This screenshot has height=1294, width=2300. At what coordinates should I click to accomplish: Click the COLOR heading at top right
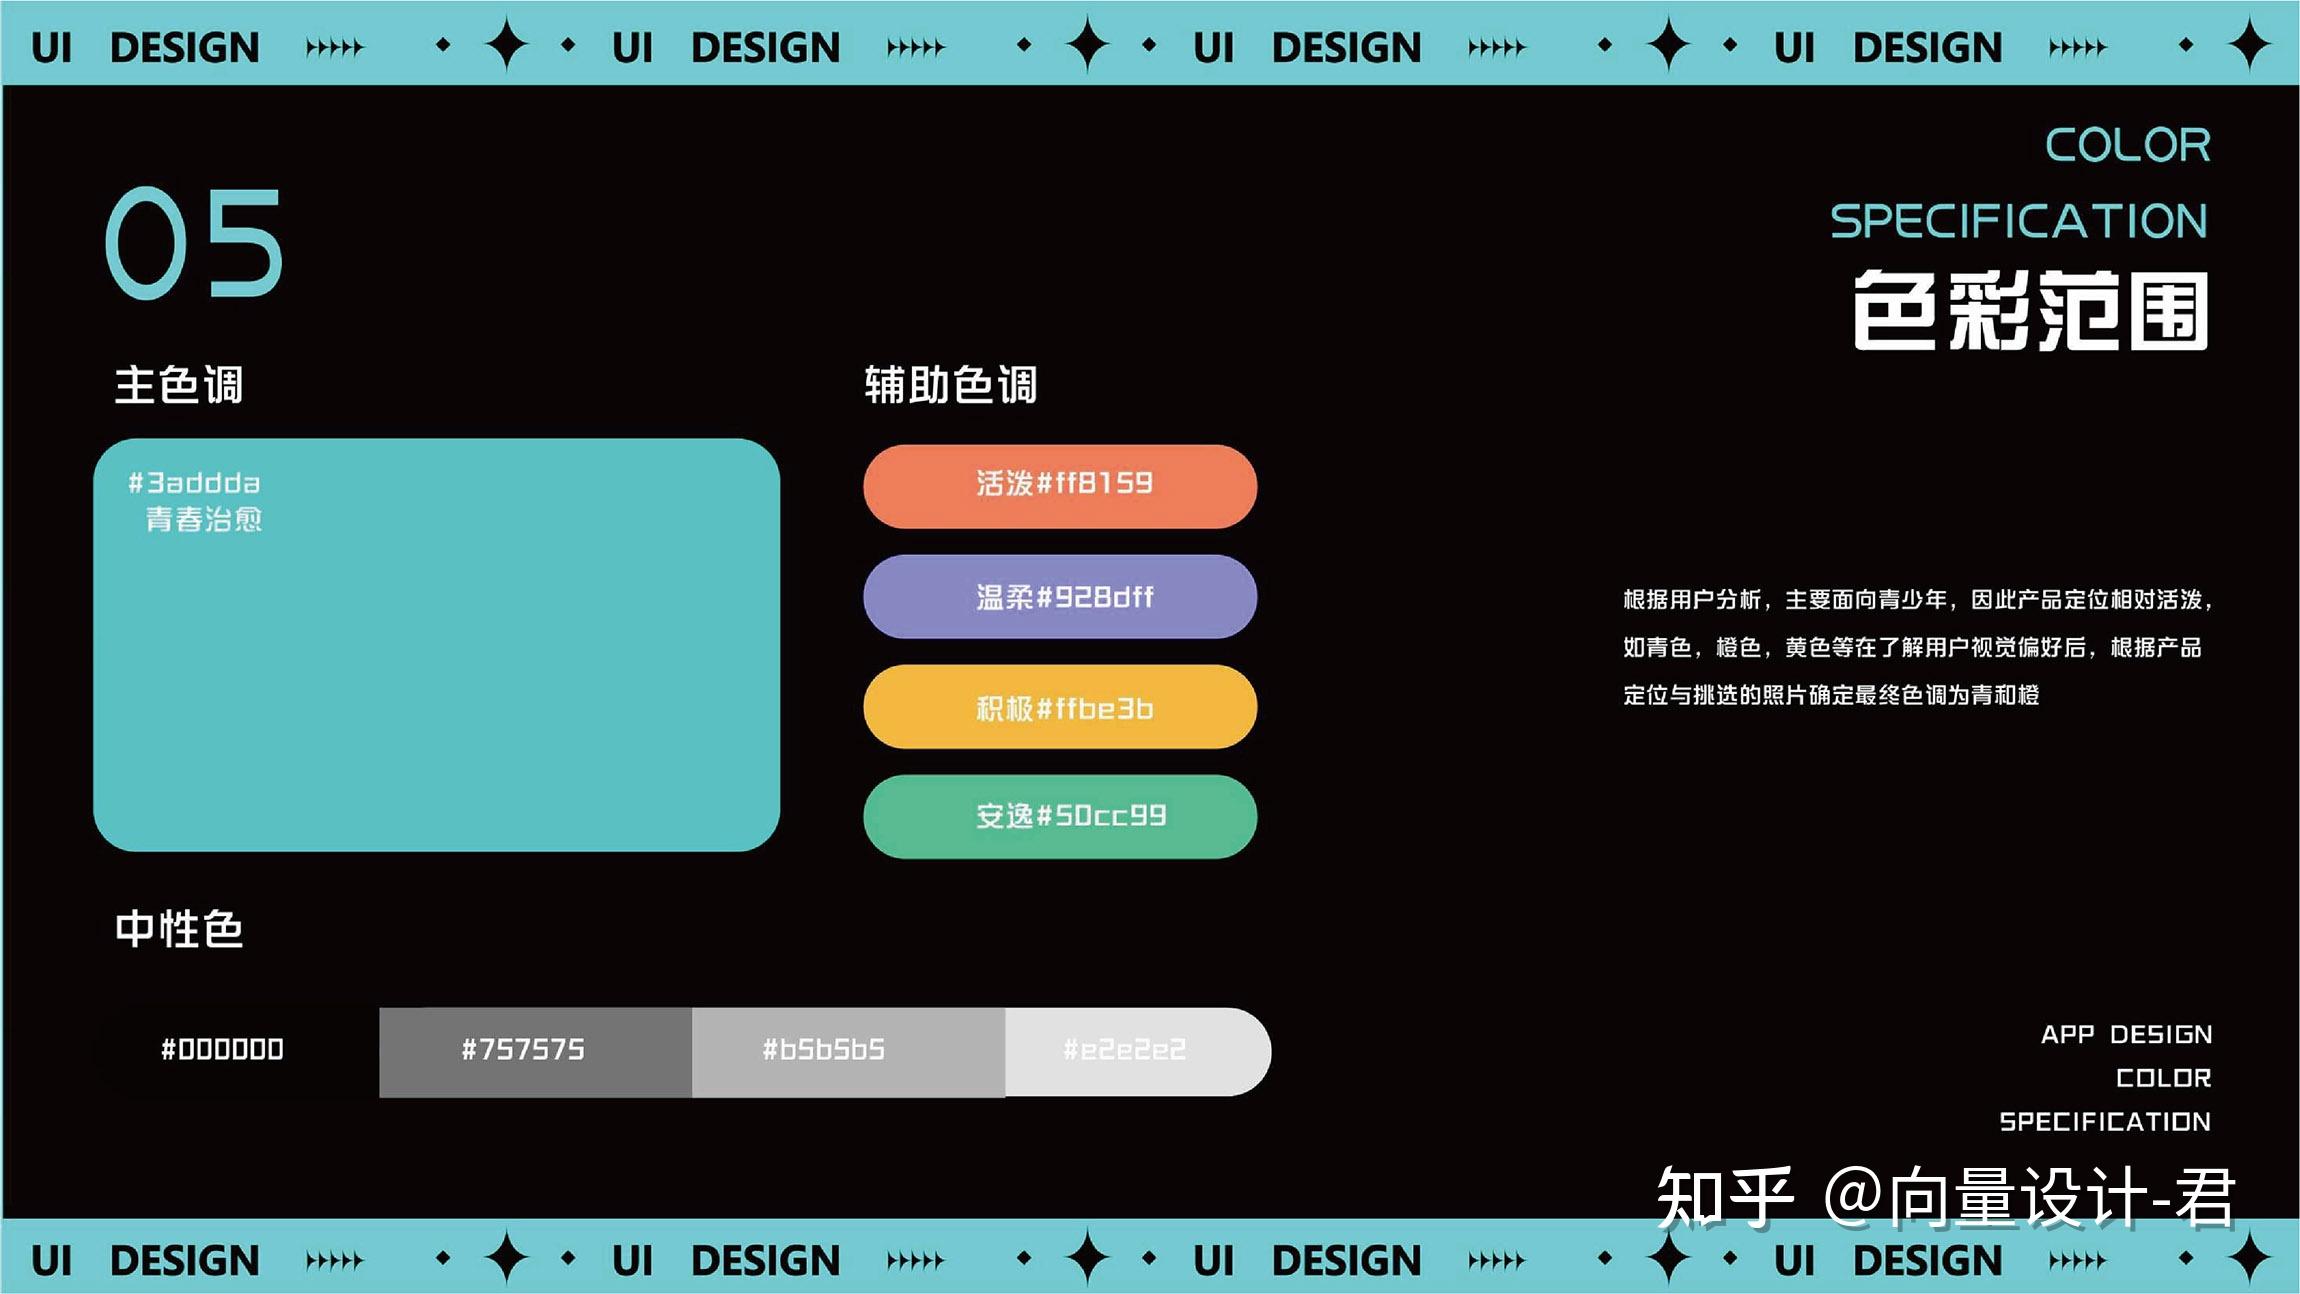[x=2127, y=146]
